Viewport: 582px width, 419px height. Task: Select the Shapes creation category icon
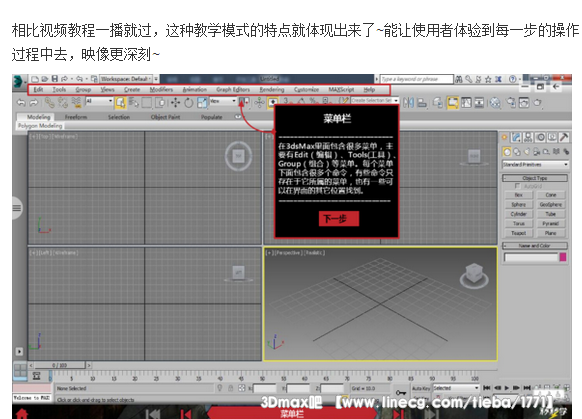pyautogui.click(x=517, y=152)
